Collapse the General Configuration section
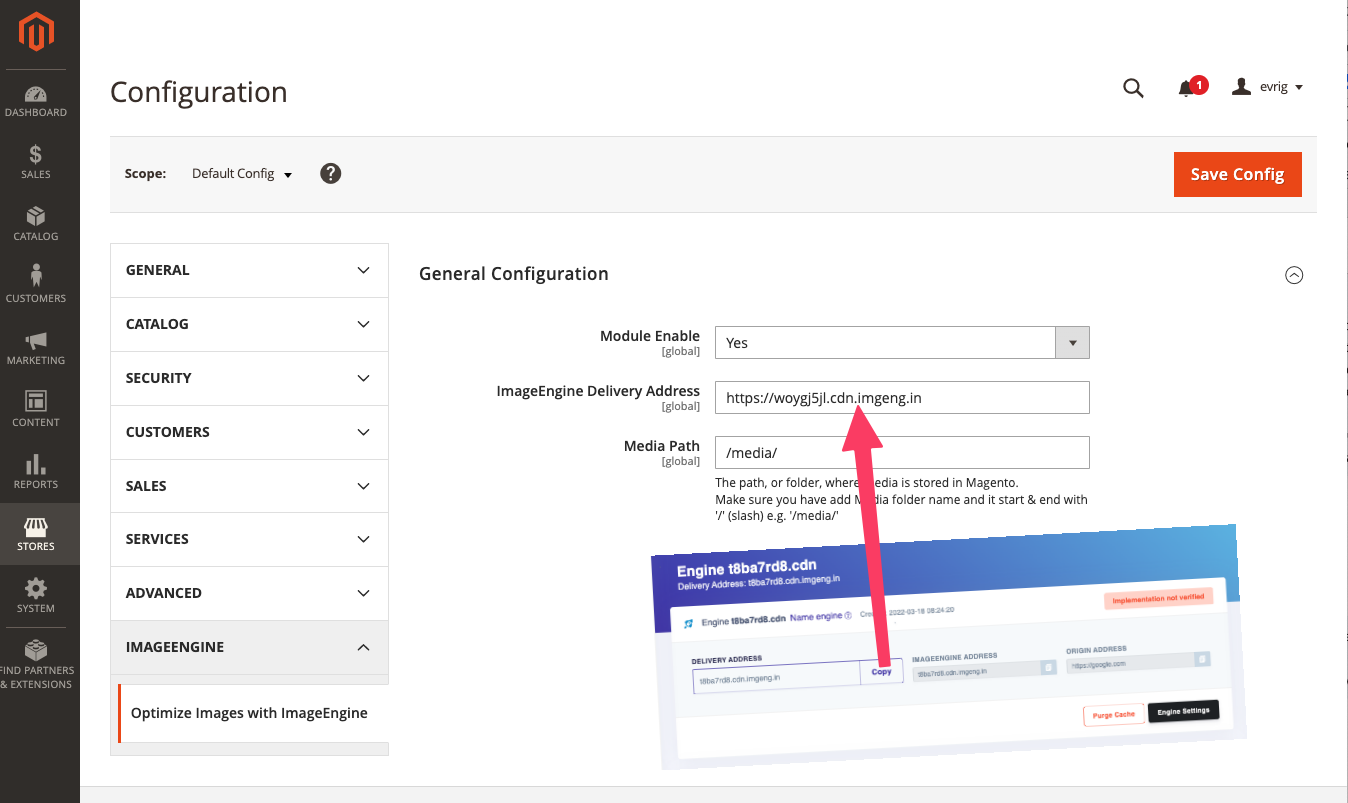The image size is (1348, 803). pos(1294,275)
